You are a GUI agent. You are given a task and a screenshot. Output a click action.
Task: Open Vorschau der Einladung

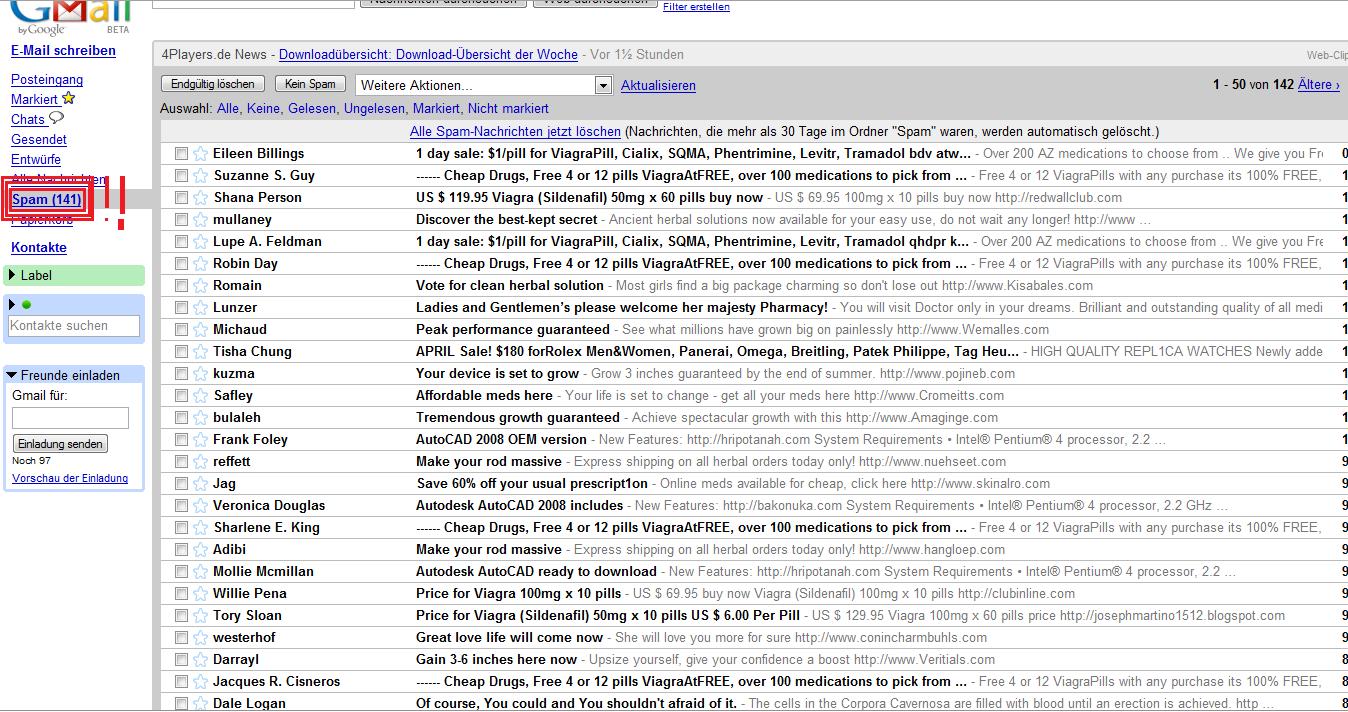[x=70, y=478]
